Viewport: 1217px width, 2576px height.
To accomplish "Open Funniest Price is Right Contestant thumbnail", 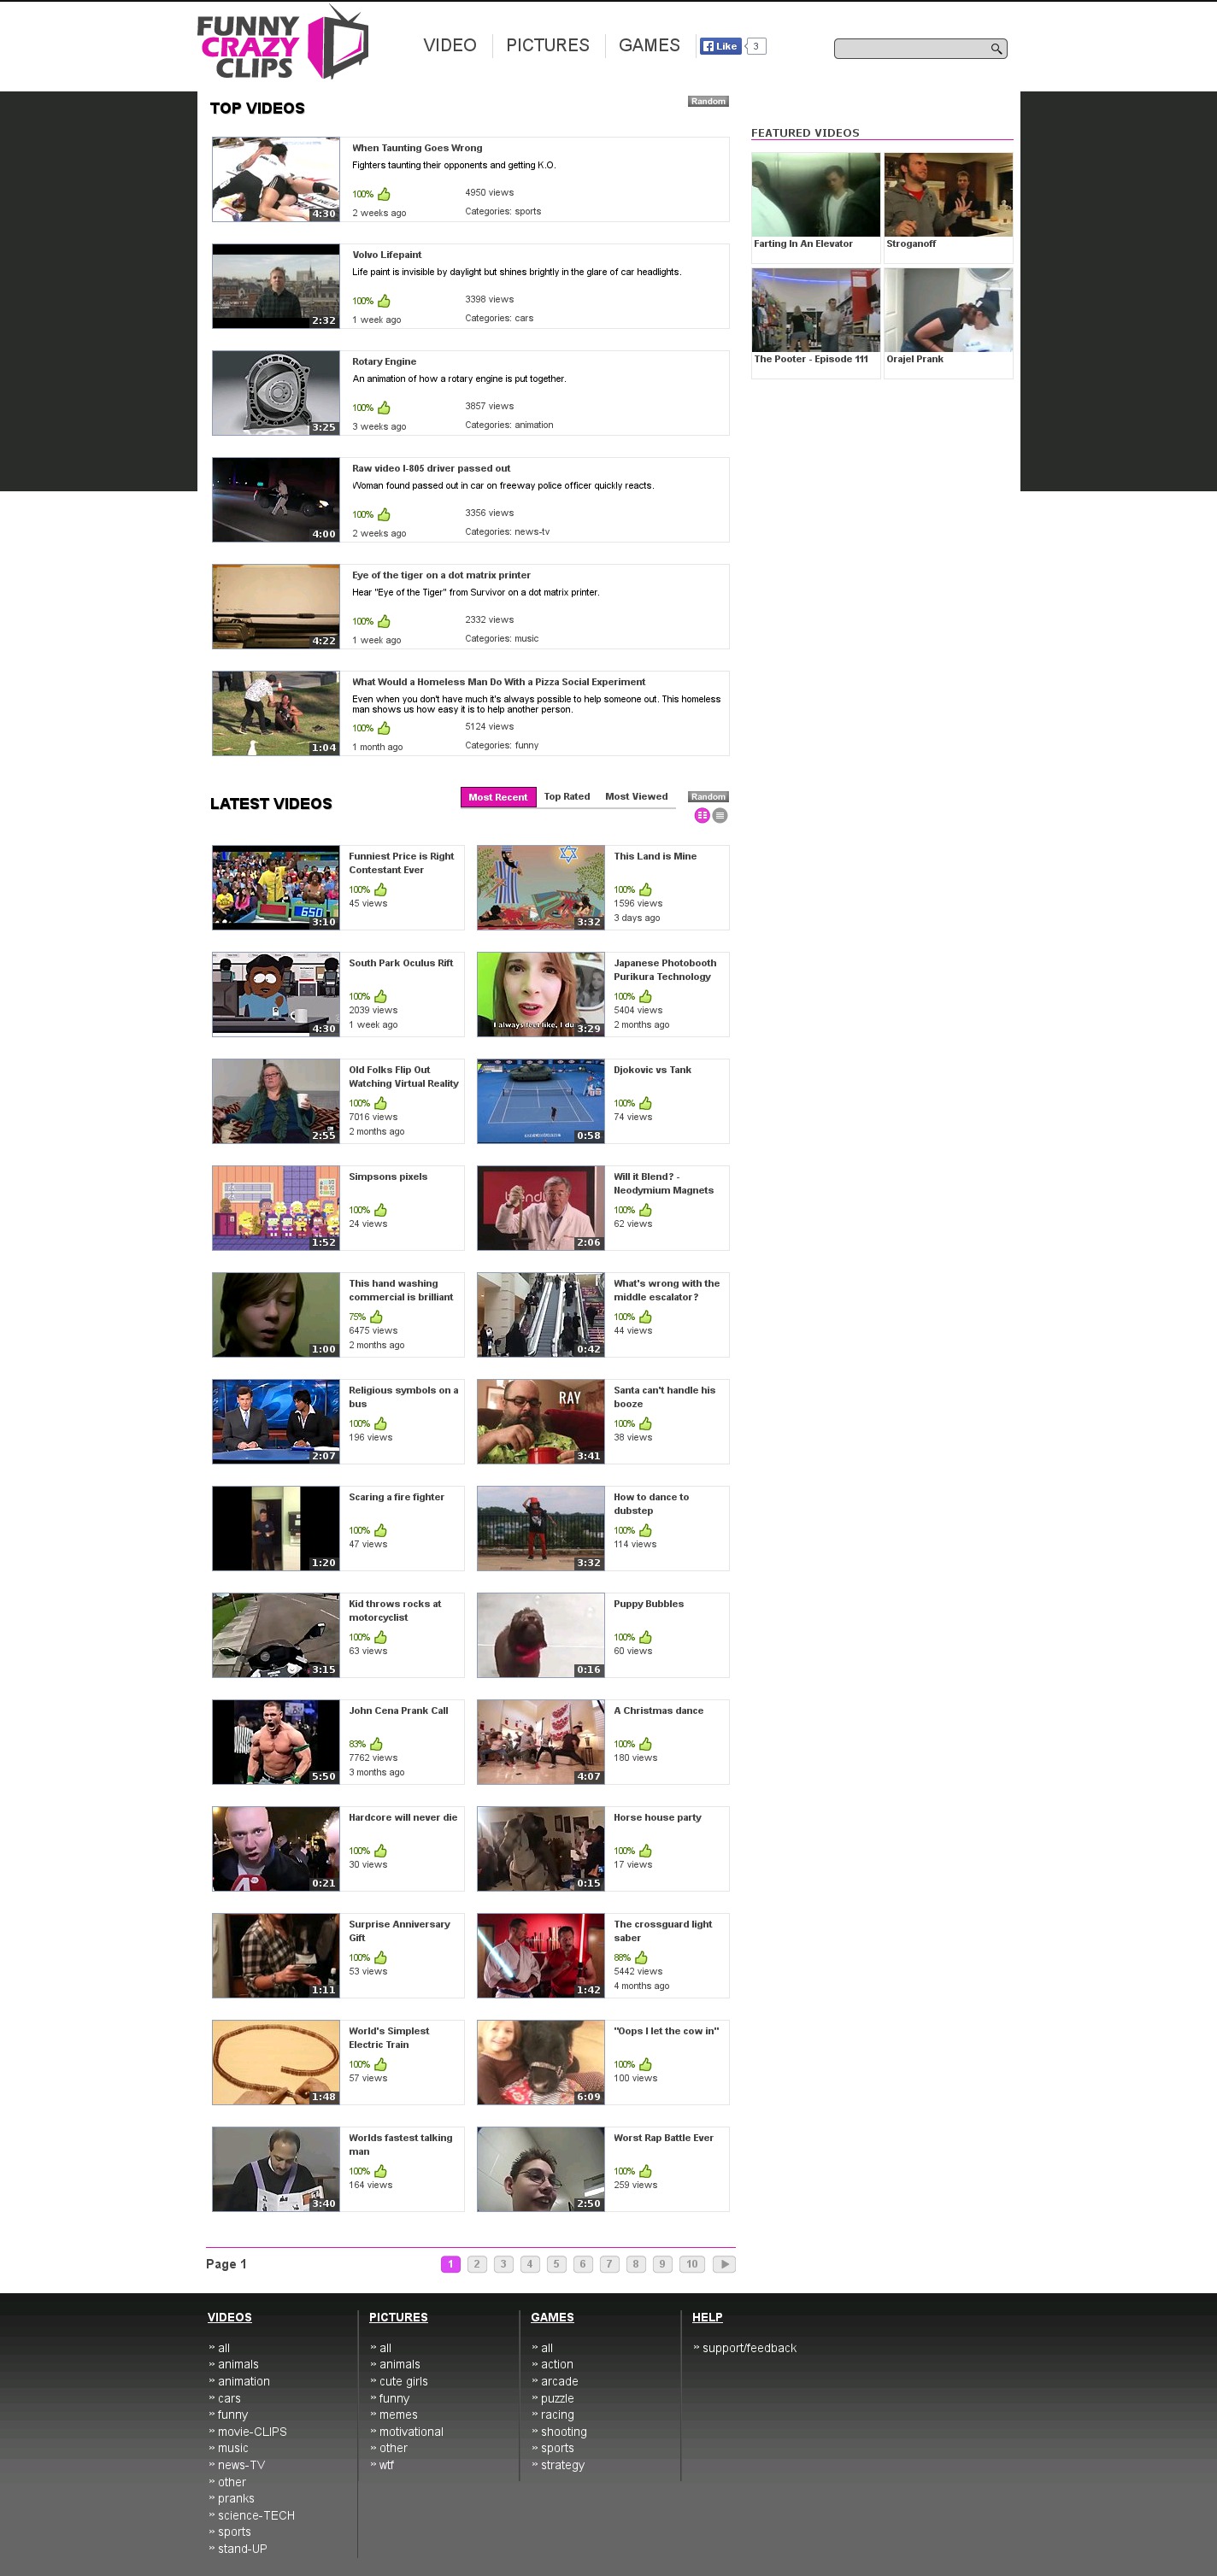I will point(276,888).
